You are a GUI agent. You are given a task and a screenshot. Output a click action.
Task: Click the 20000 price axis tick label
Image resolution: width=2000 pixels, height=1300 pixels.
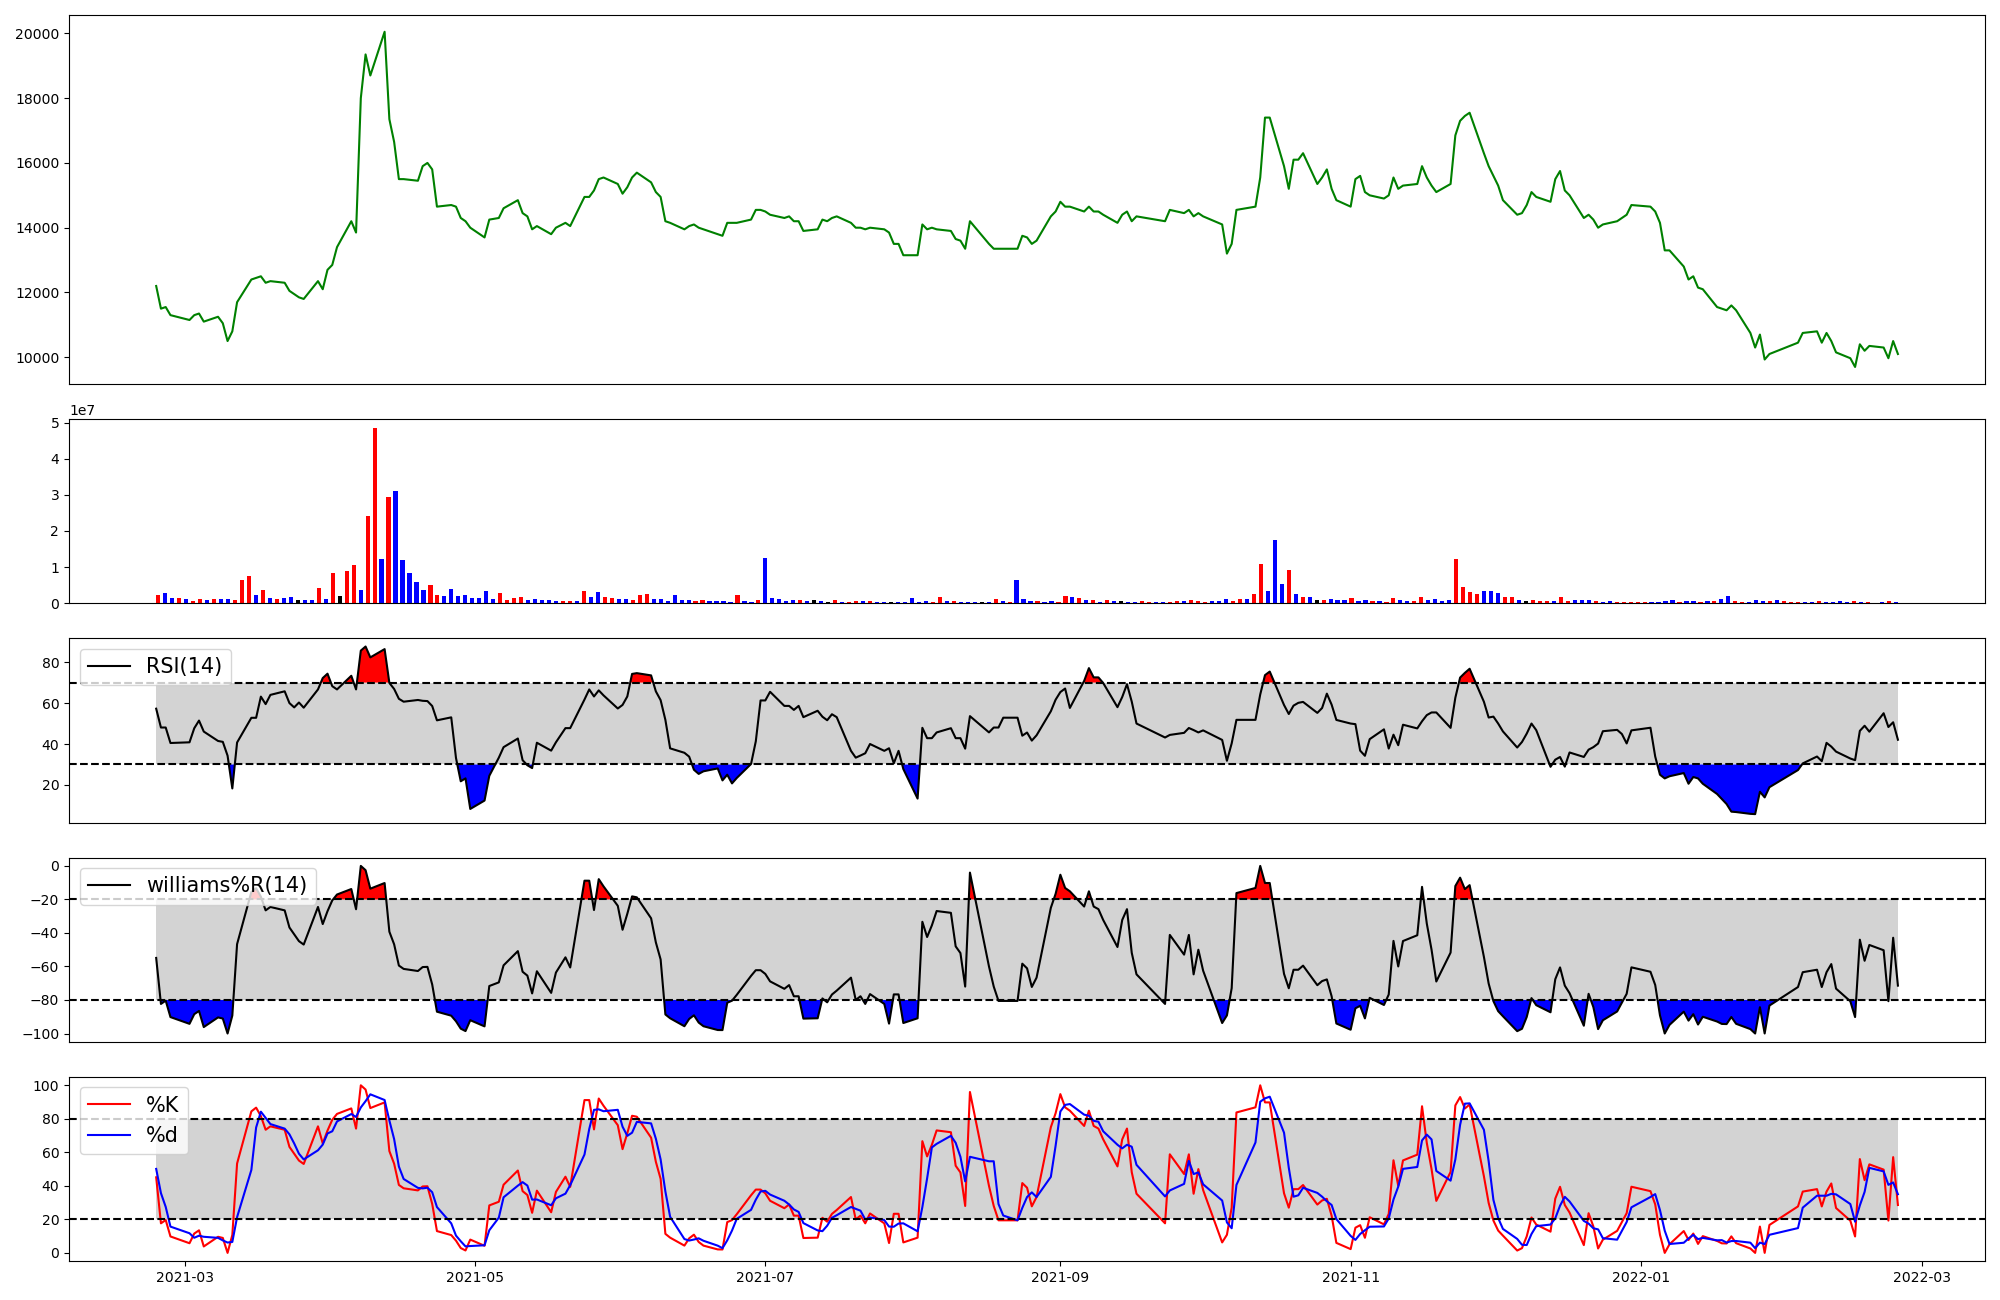(x=37, y=34)
